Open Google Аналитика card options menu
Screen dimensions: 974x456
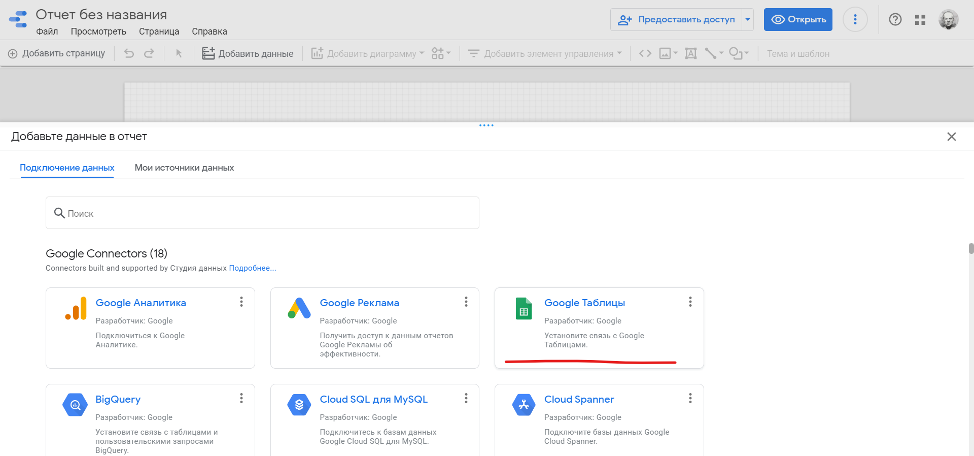(x=241, y=302)
